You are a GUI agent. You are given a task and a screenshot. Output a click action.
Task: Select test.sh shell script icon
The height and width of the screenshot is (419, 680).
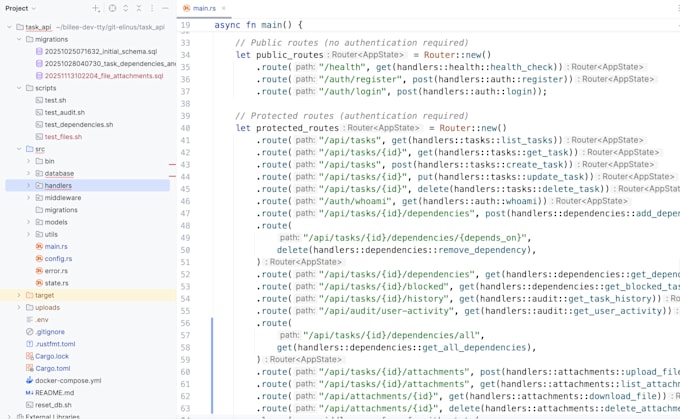pos(39,100)
